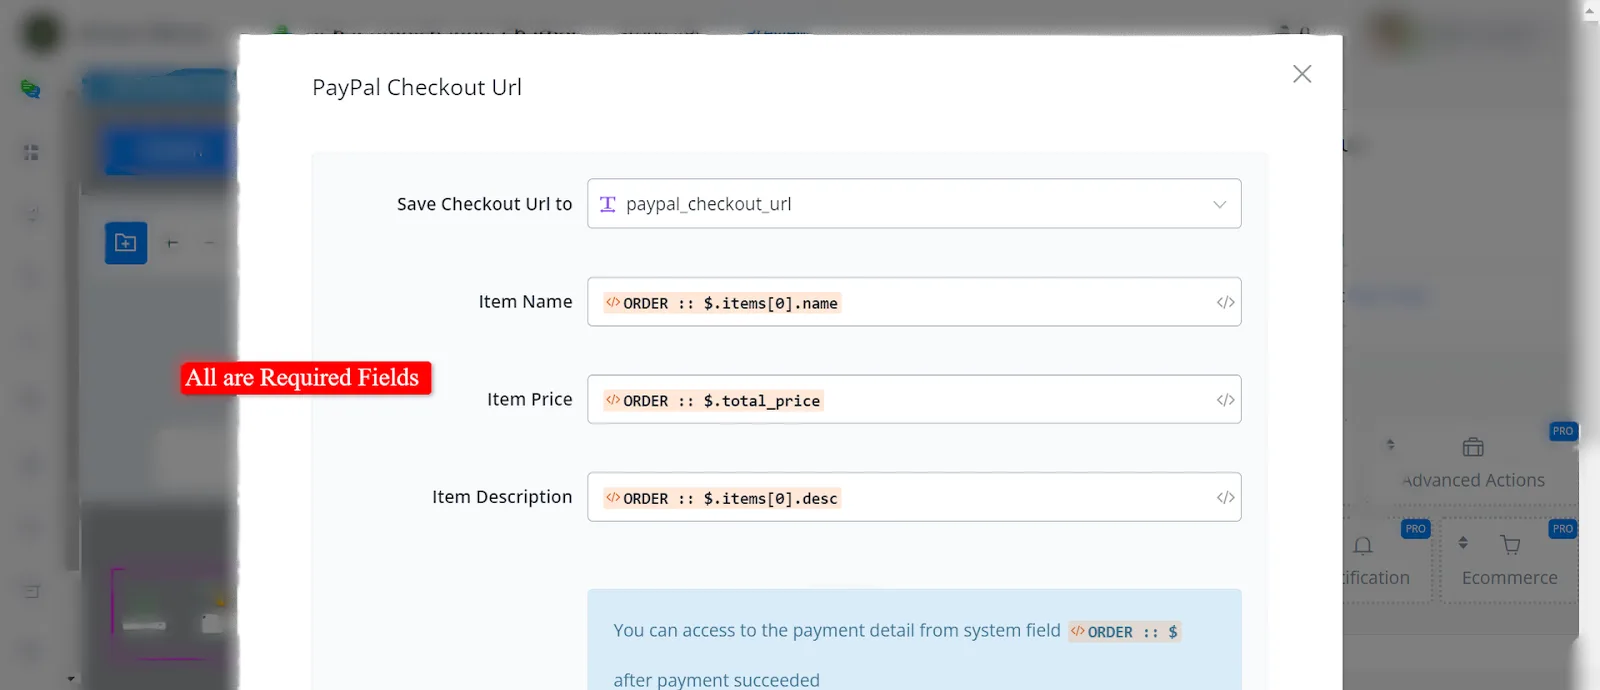Open the variable picker icon for Item Description
The image size is (1600, 690).
point(1225,497)
